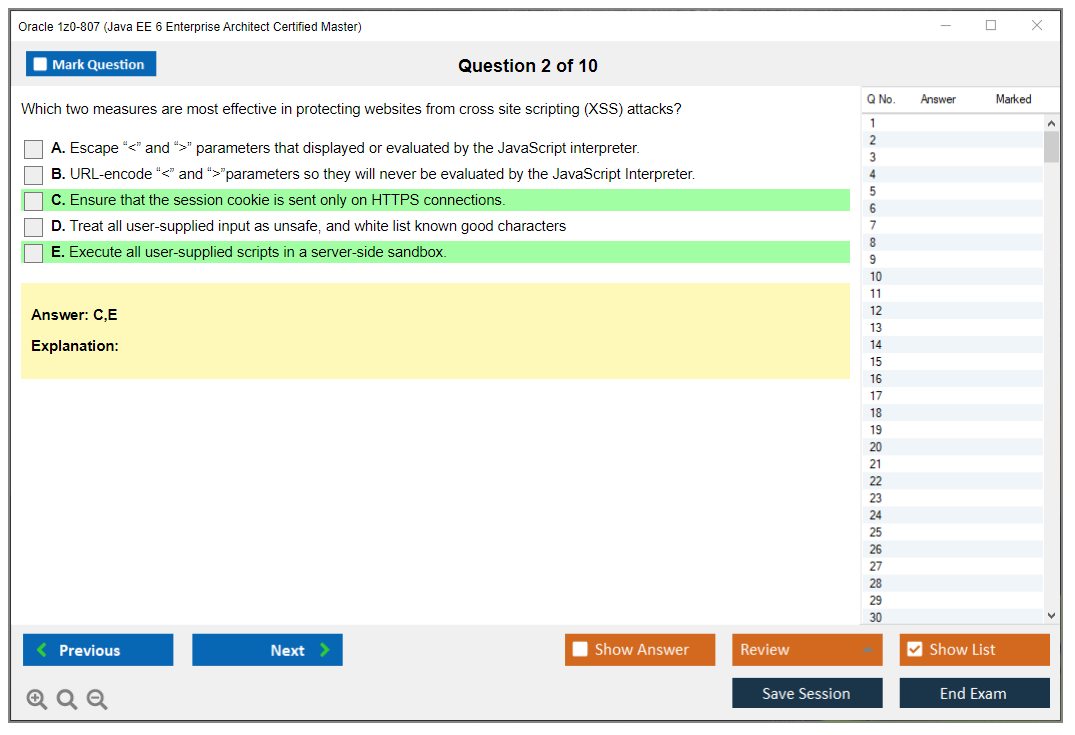Tick the Mark Question checkbox
Screen dimensions: 1075x735
click(x=41, y=65)
